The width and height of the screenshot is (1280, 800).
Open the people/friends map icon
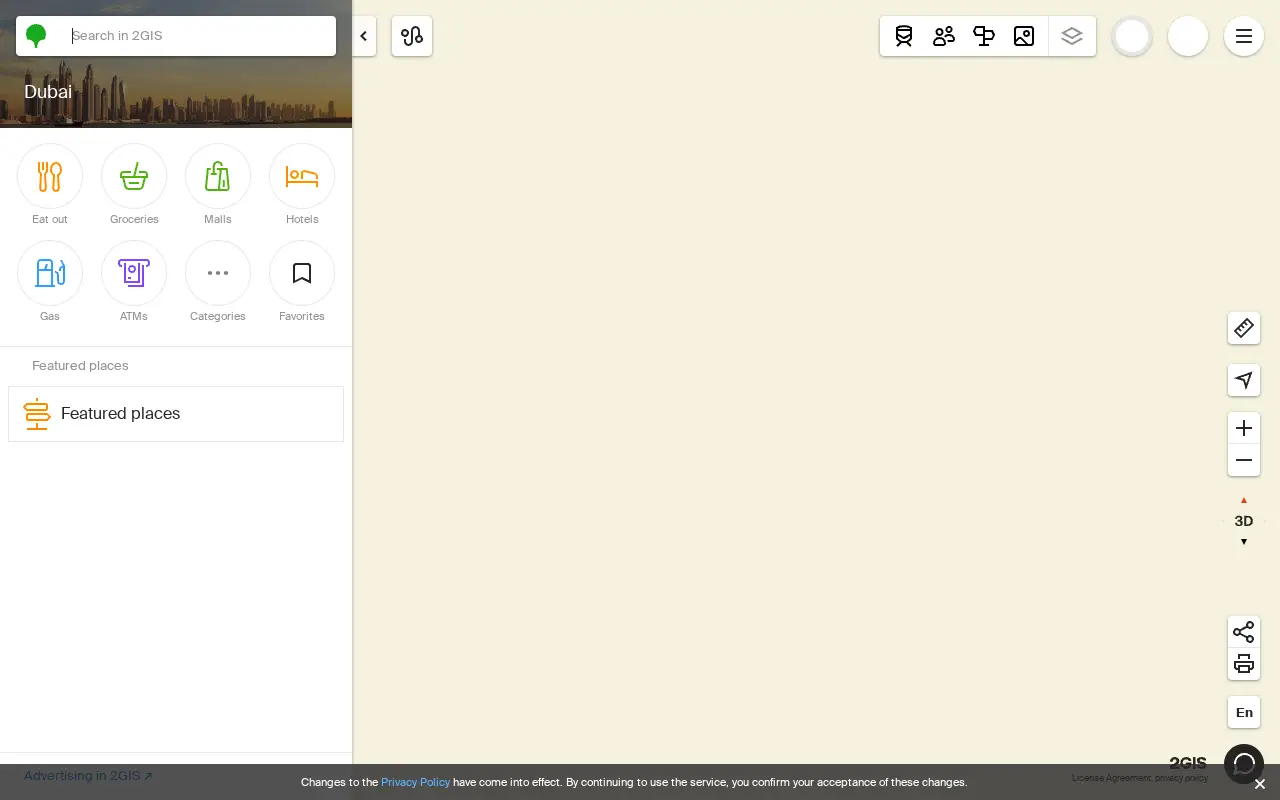944,36
